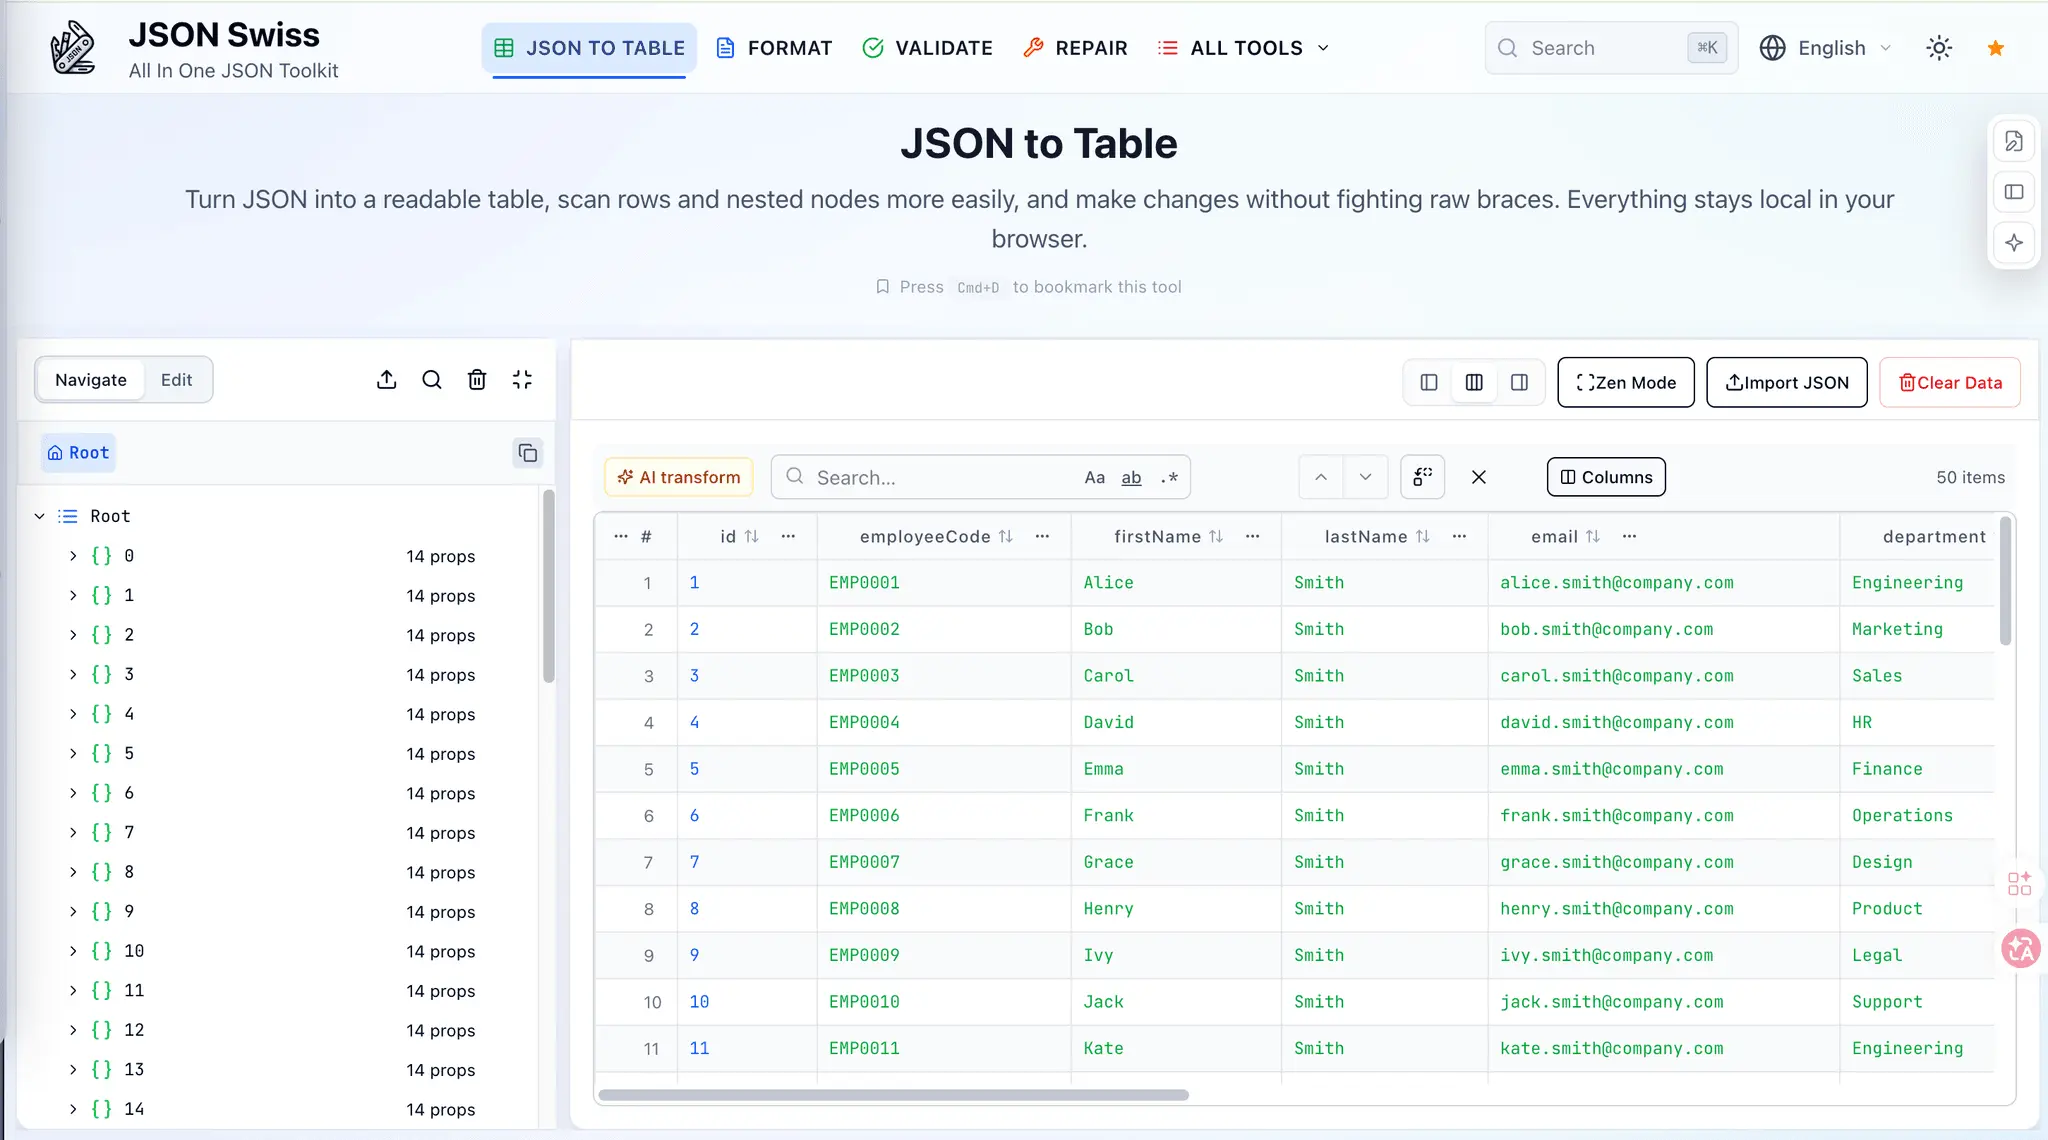This screenshot has height=1140, width=2048.
Task: Click the search icon in tree panel
Action: click(432, 380)
